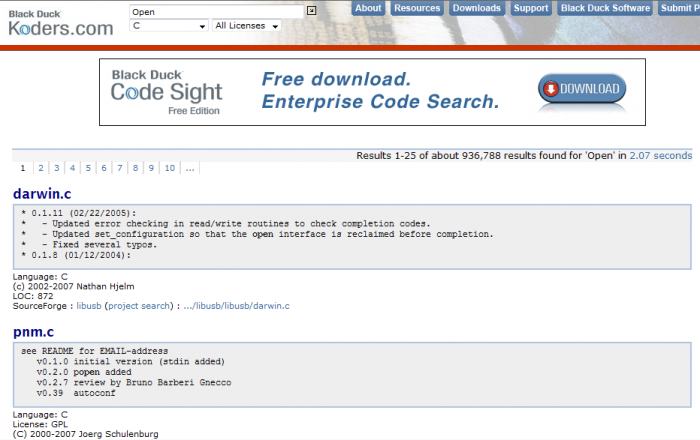Click the 'Enterprise Code Search.' banner text
This screenshot has height=440, width=700.
[x=380, y=101]
